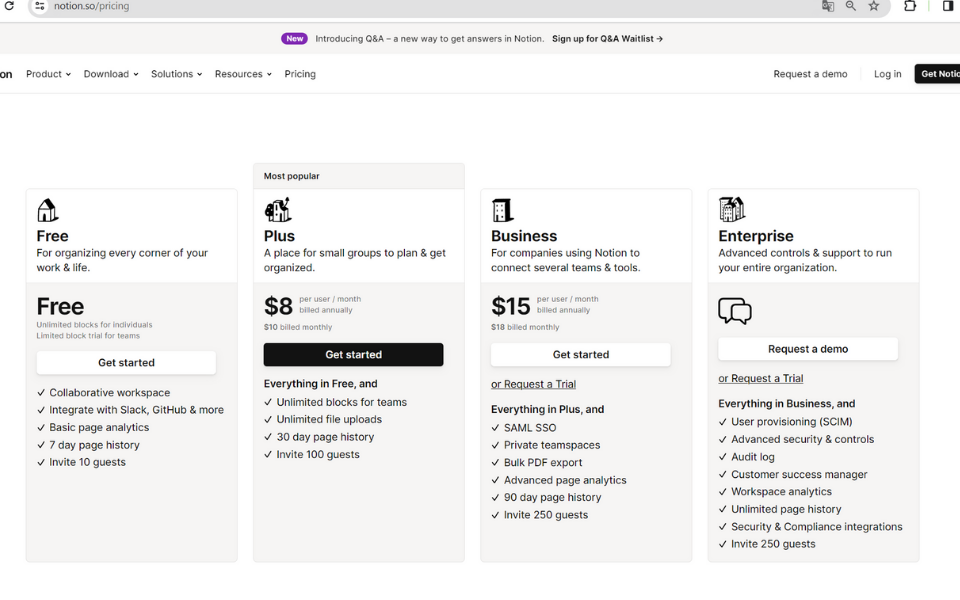
Task: Click the Enterprise chat bubbles icon
Action: coord(735,311)
